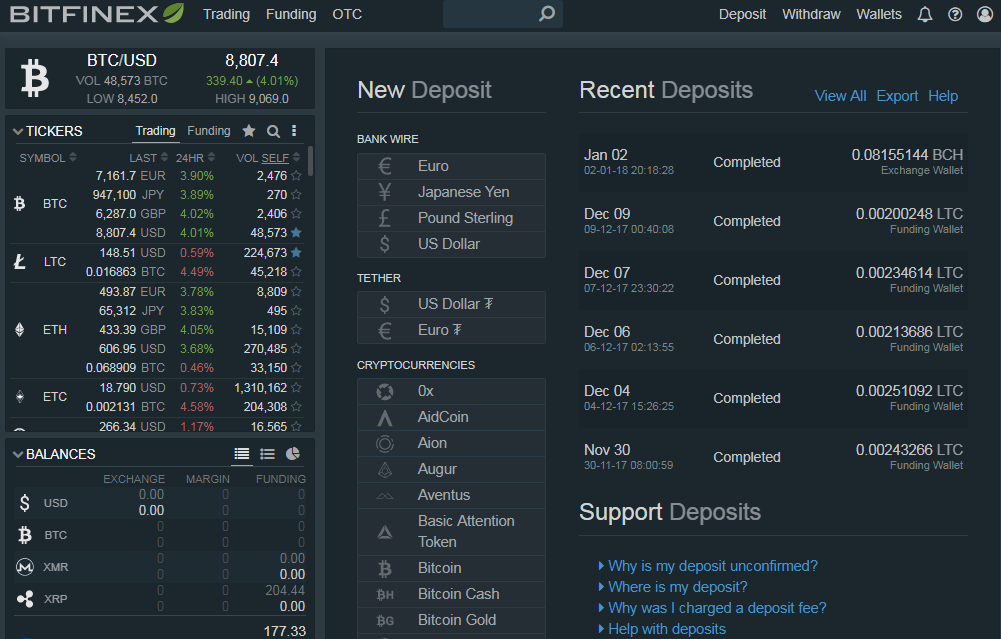The height and width of the screenshot is (639, 1001).
Task: Switch to the Funding tab in Tickers
Action: (x=209, y=131)
